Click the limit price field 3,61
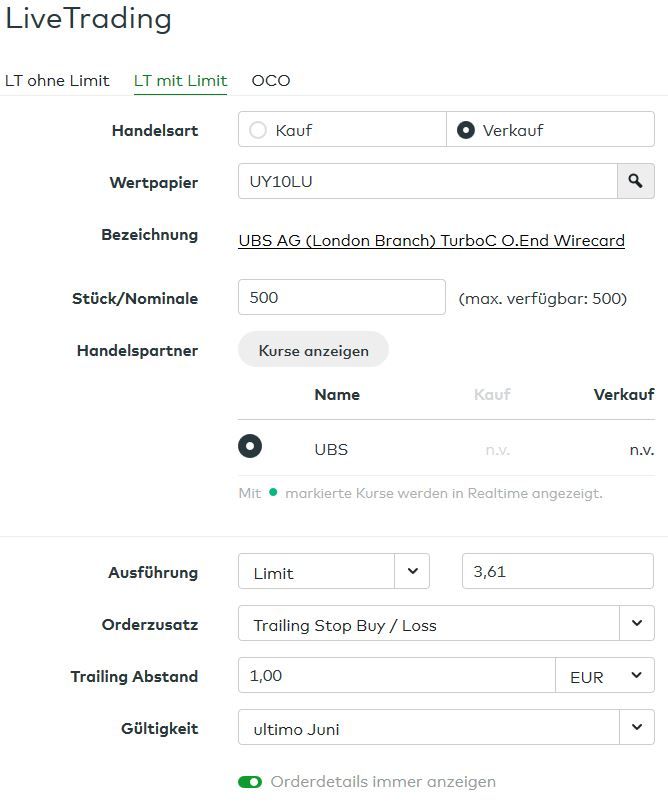This screenshot has height=803, width=668. tap(557, 572)
